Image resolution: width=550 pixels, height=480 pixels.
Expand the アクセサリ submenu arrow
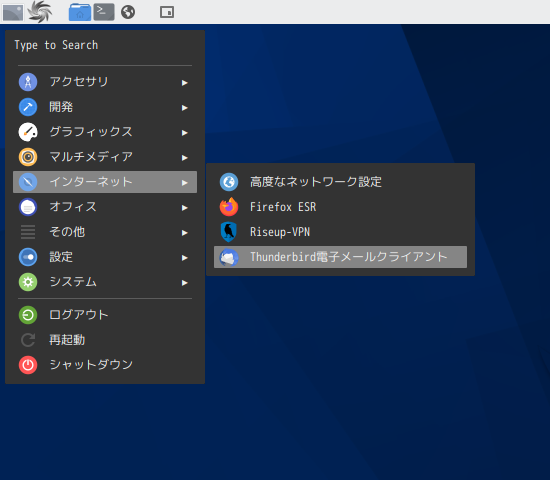click(185, 83)
